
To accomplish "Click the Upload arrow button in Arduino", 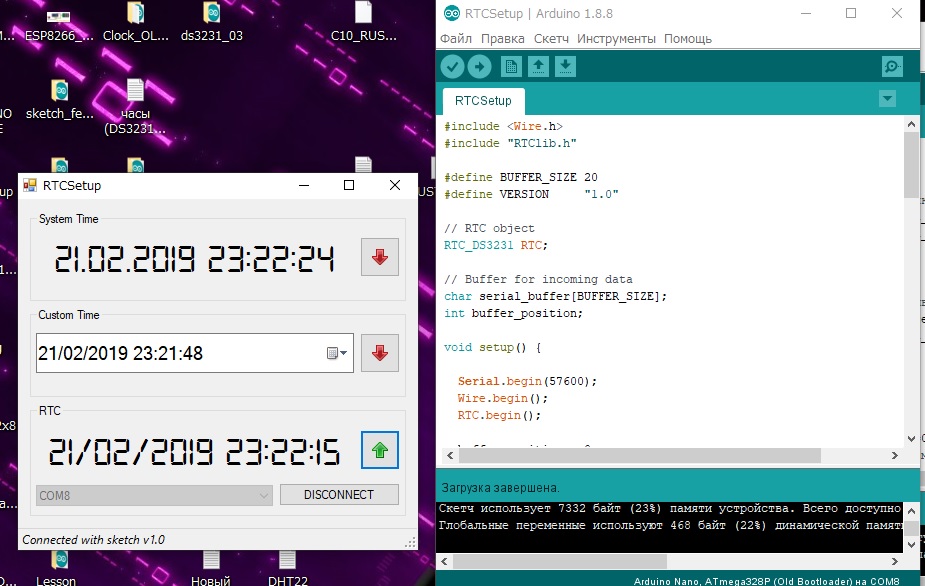I will coord(480,67).
